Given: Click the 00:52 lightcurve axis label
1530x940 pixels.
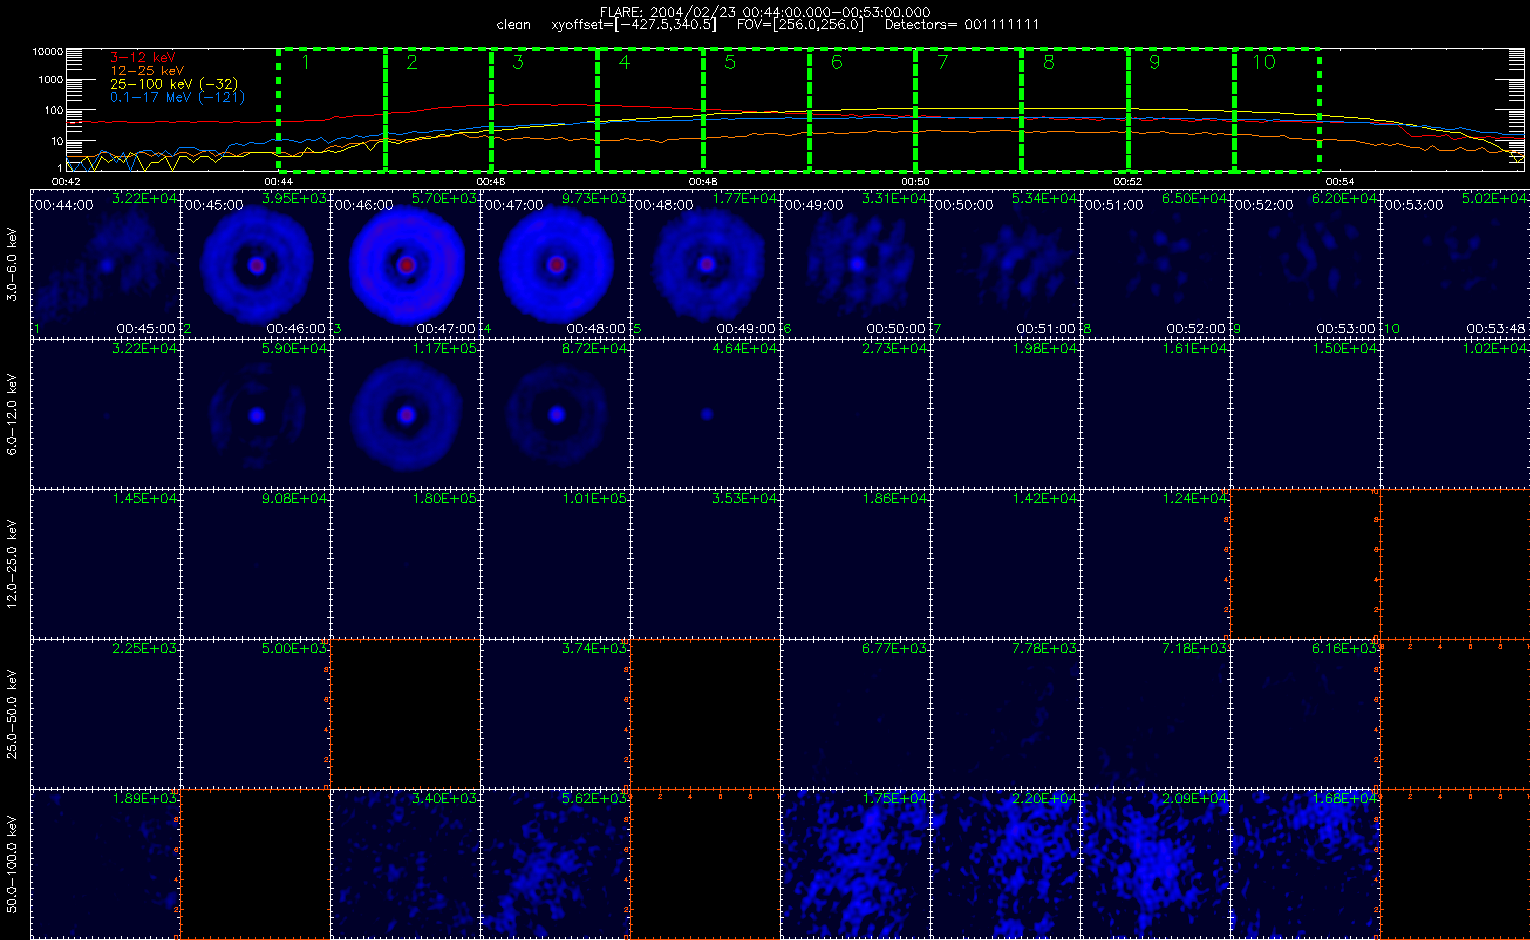Looking at the screenshot, I should pos(1128,181).
